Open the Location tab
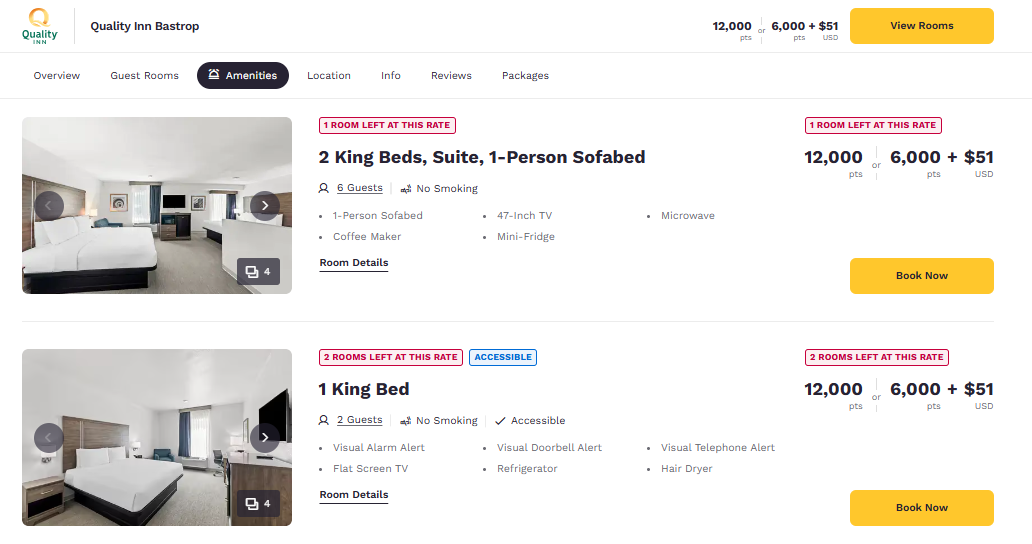This screenshot has height=544, width=1032. click(329, 76)
